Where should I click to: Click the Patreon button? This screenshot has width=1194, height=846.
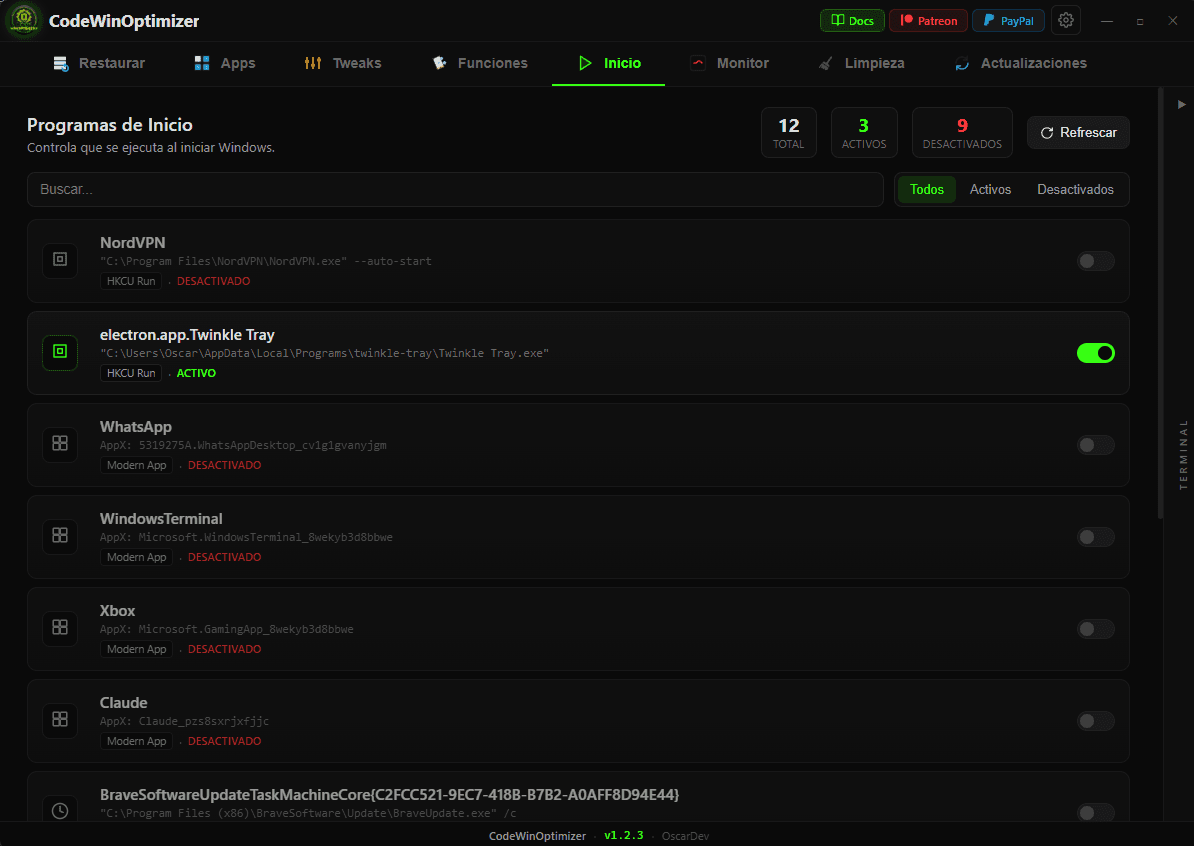point(928,21)
